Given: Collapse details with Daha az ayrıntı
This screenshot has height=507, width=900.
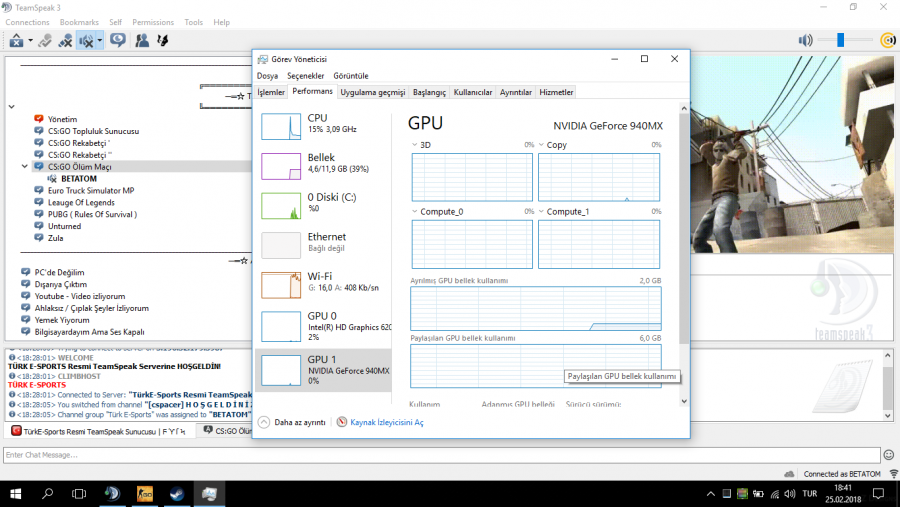Looking at the screenshot, I should point(292,422).
